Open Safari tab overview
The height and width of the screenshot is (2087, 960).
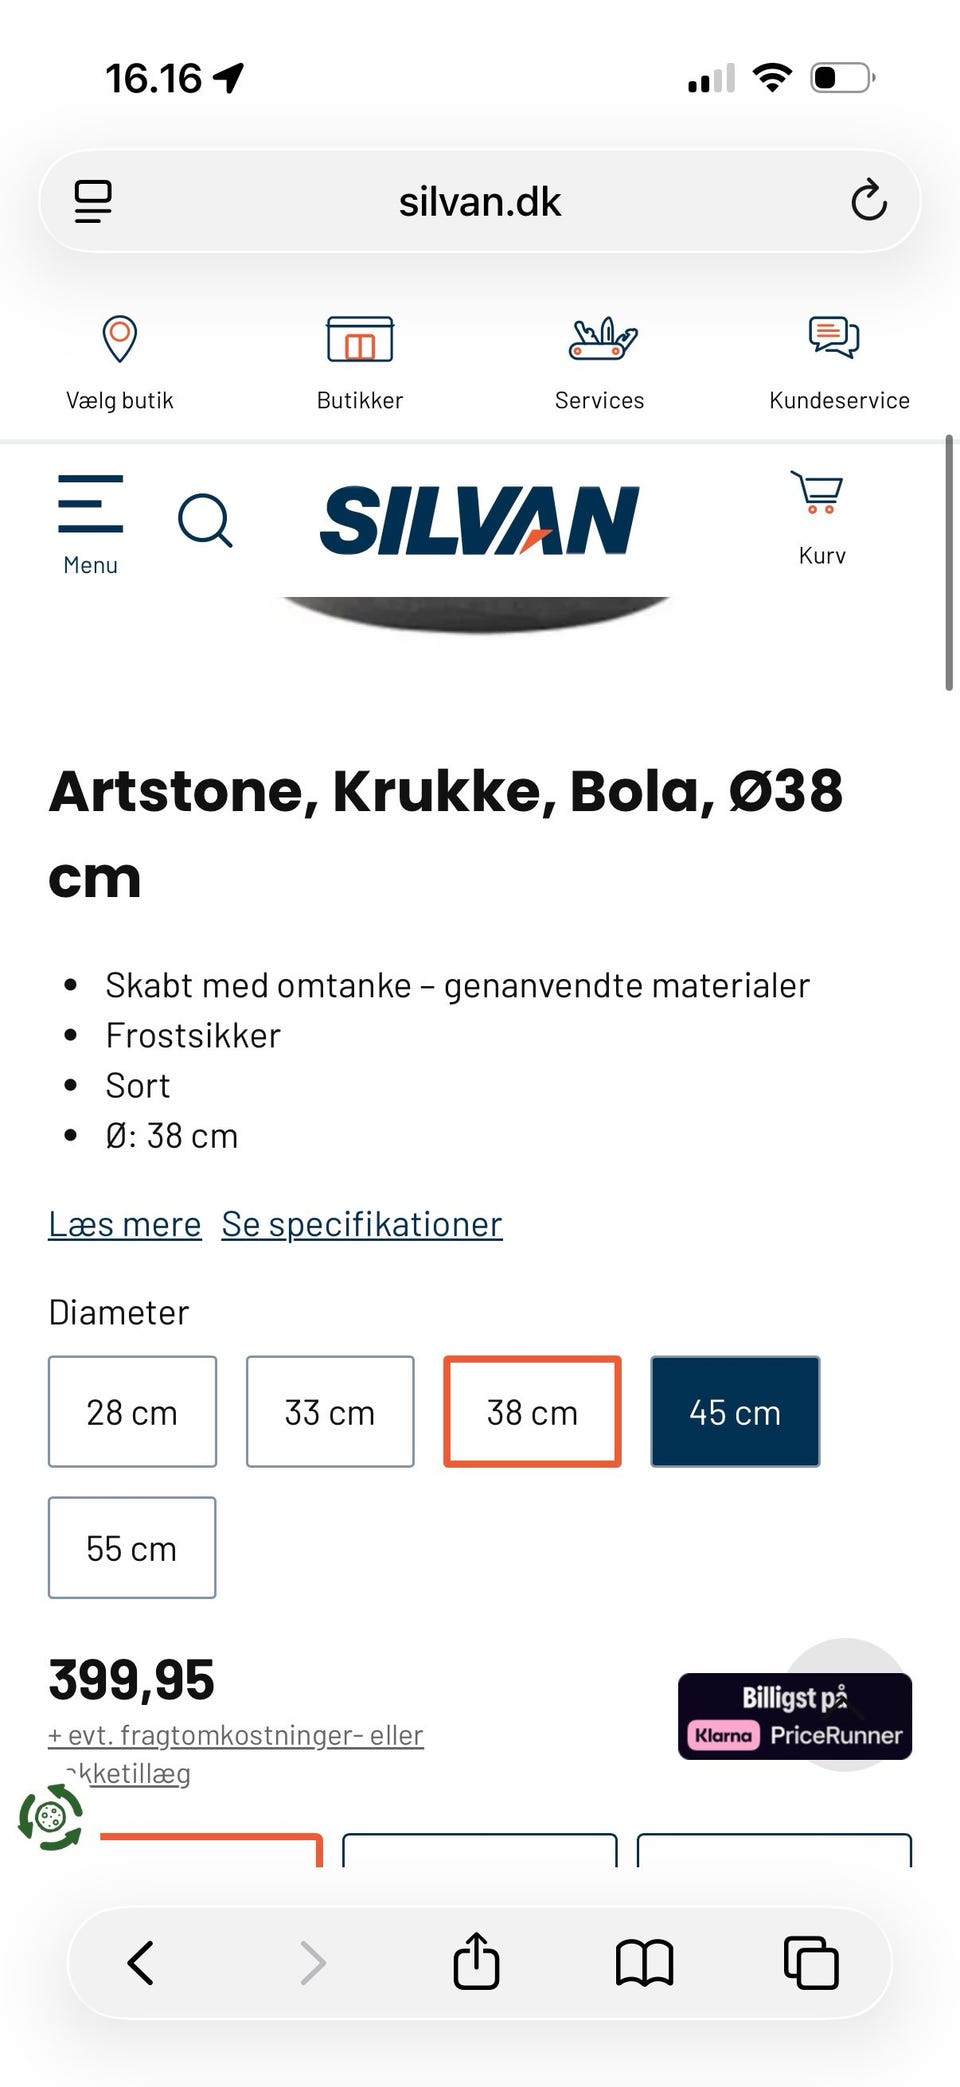pos(811,1962)
